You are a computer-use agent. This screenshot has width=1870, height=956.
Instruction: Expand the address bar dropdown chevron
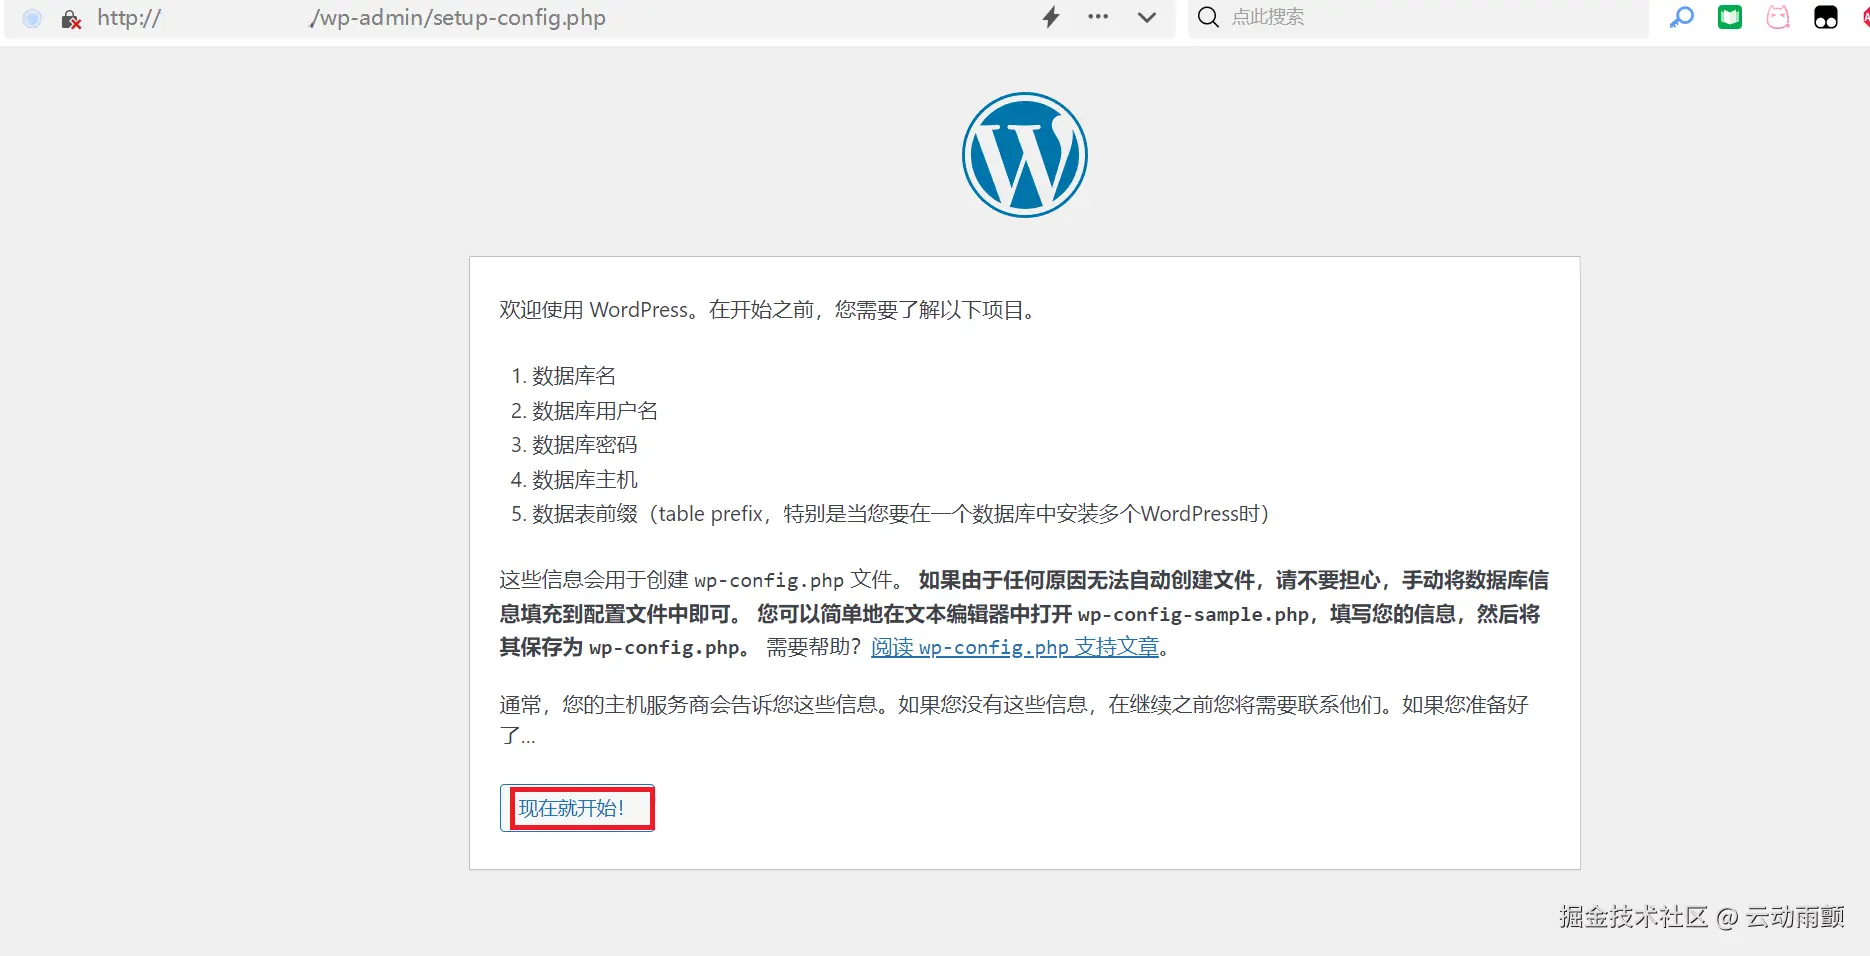point(1147,17)
